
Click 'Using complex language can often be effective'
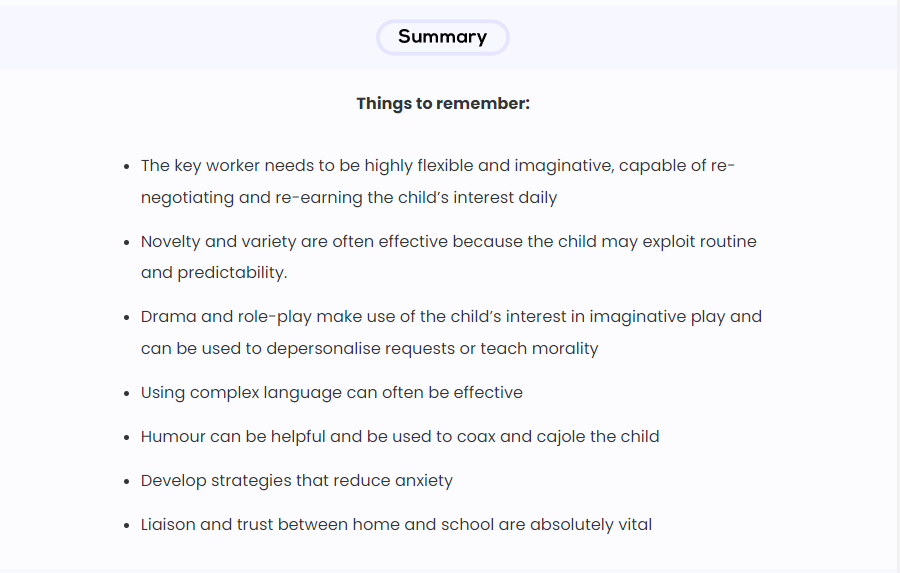point(332,393)
